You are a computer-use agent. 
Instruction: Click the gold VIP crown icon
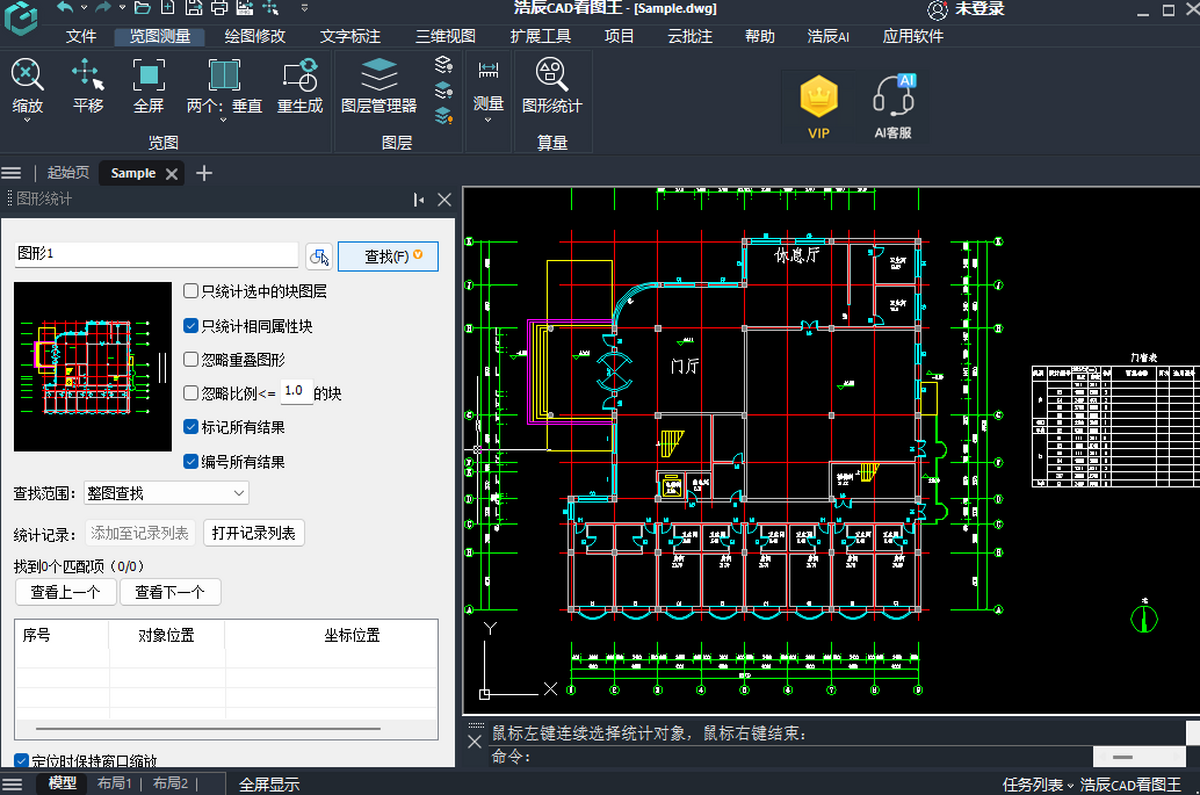point(819,96)
